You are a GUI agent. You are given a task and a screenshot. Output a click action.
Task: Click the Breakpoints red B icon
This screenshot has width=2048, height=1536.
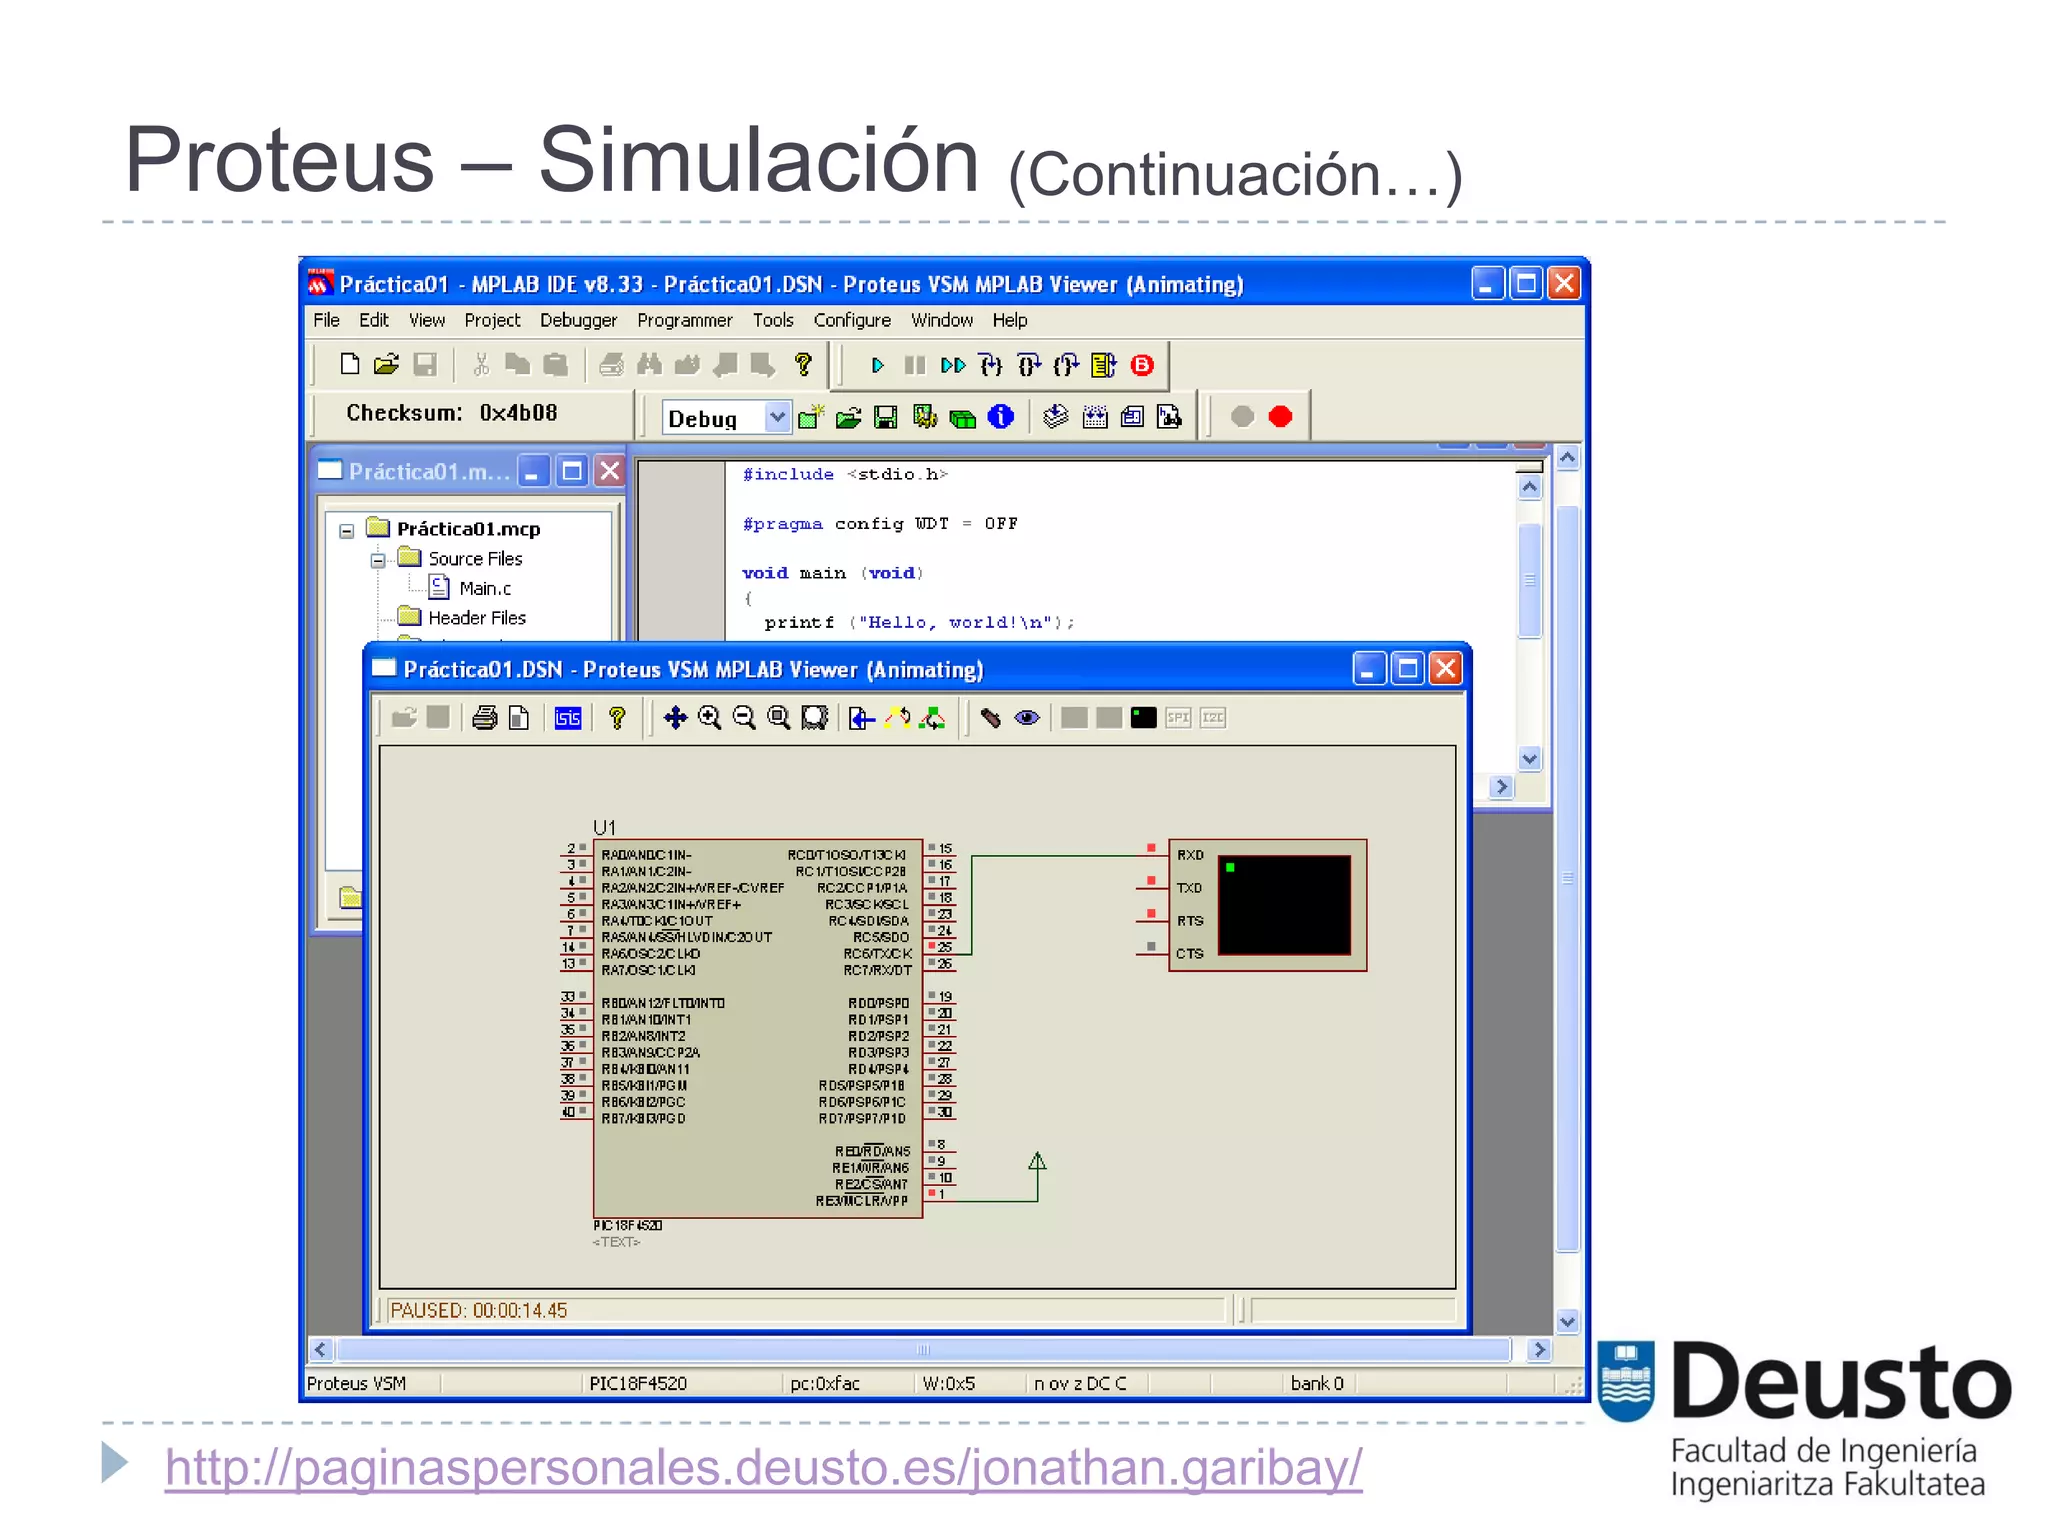click(x=1142, y=366)
